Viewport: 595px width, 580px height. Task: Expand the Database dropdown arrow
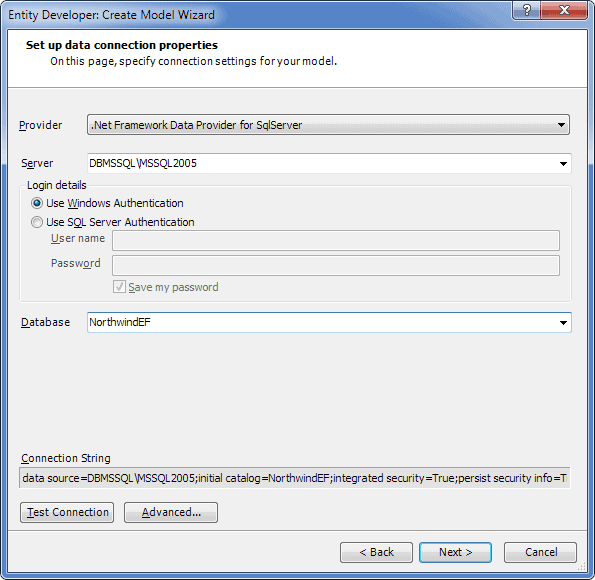click(563, 323)
